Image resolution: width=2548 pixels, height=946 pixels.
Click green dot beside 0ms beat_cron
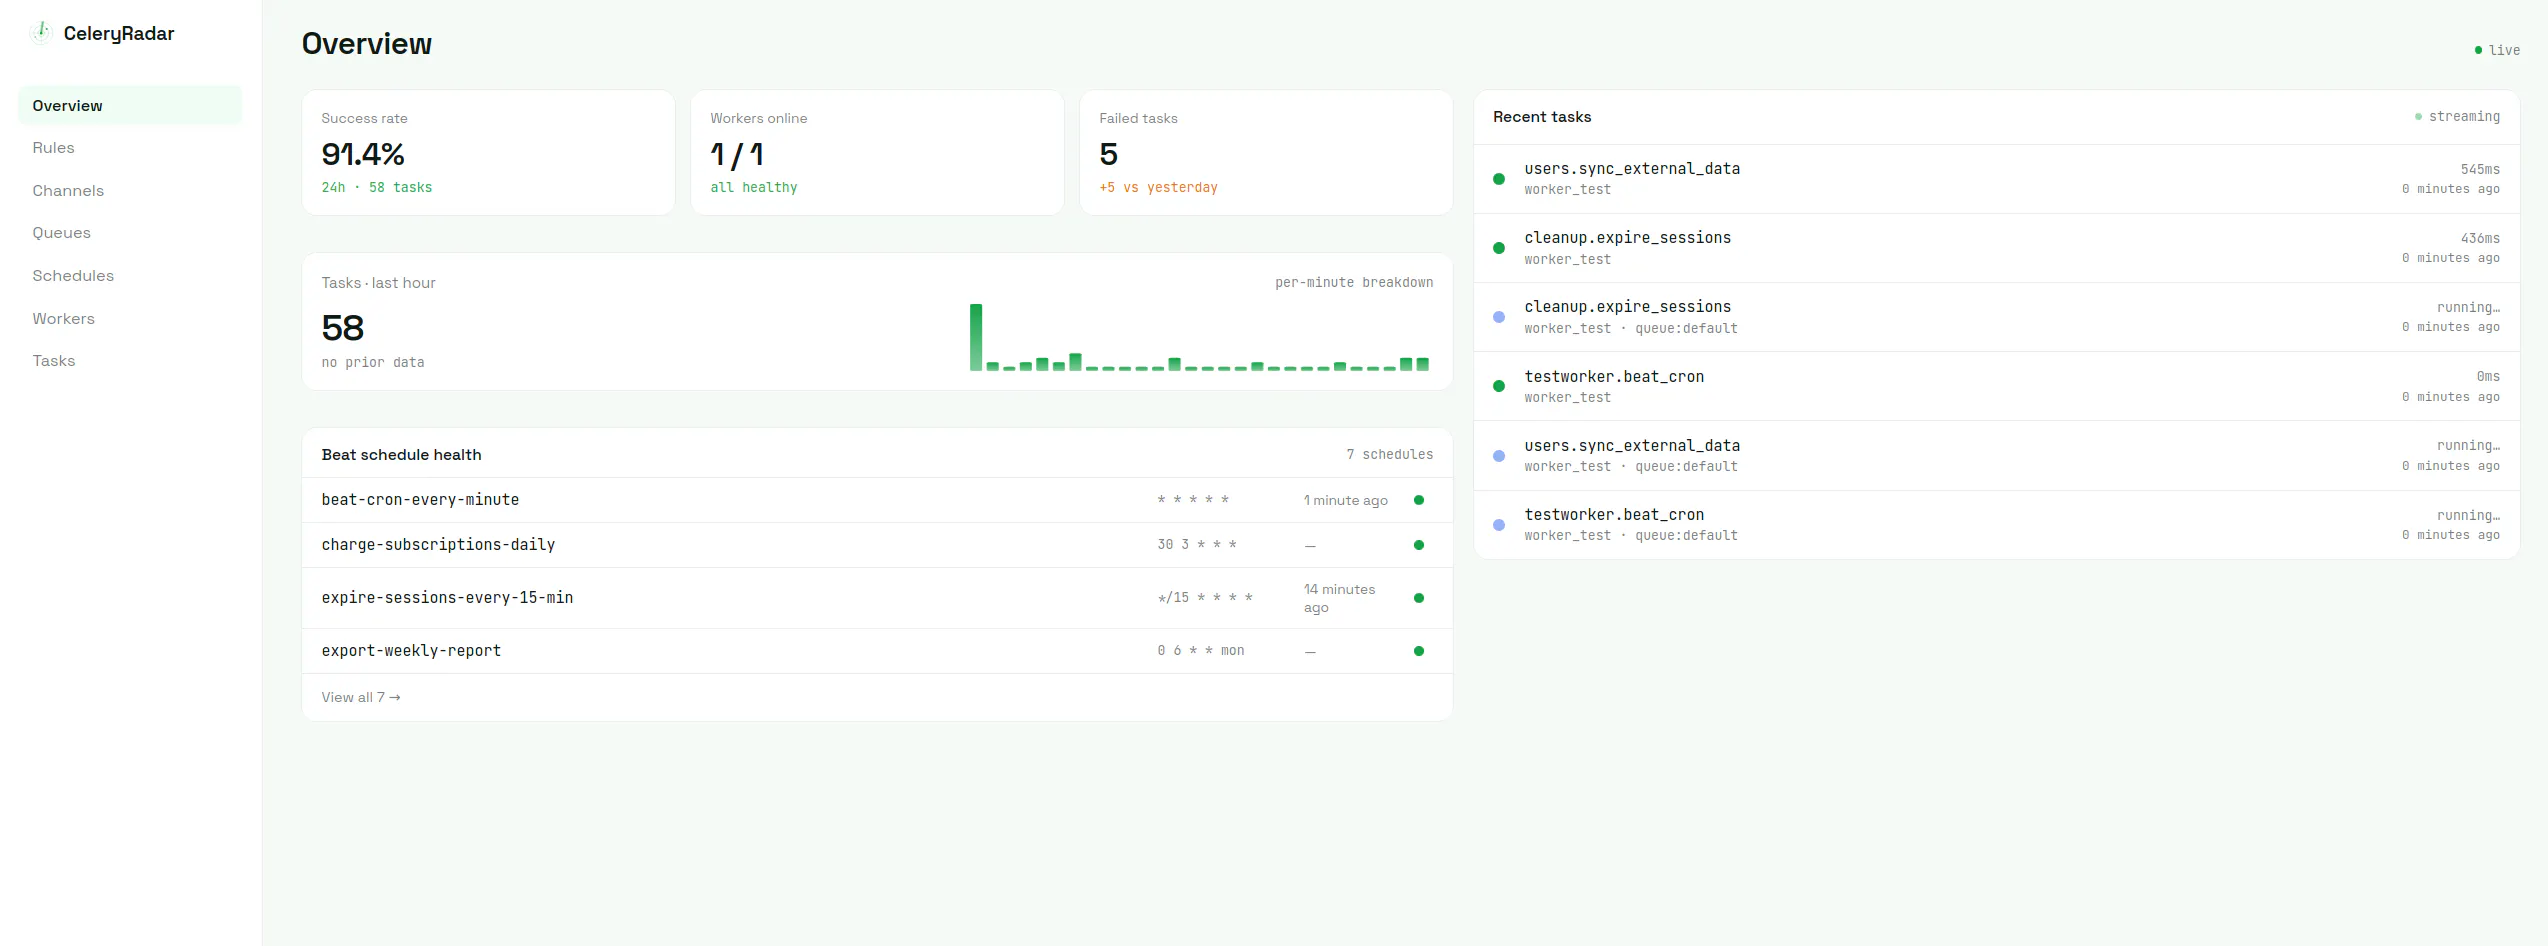pos(1498,386)
